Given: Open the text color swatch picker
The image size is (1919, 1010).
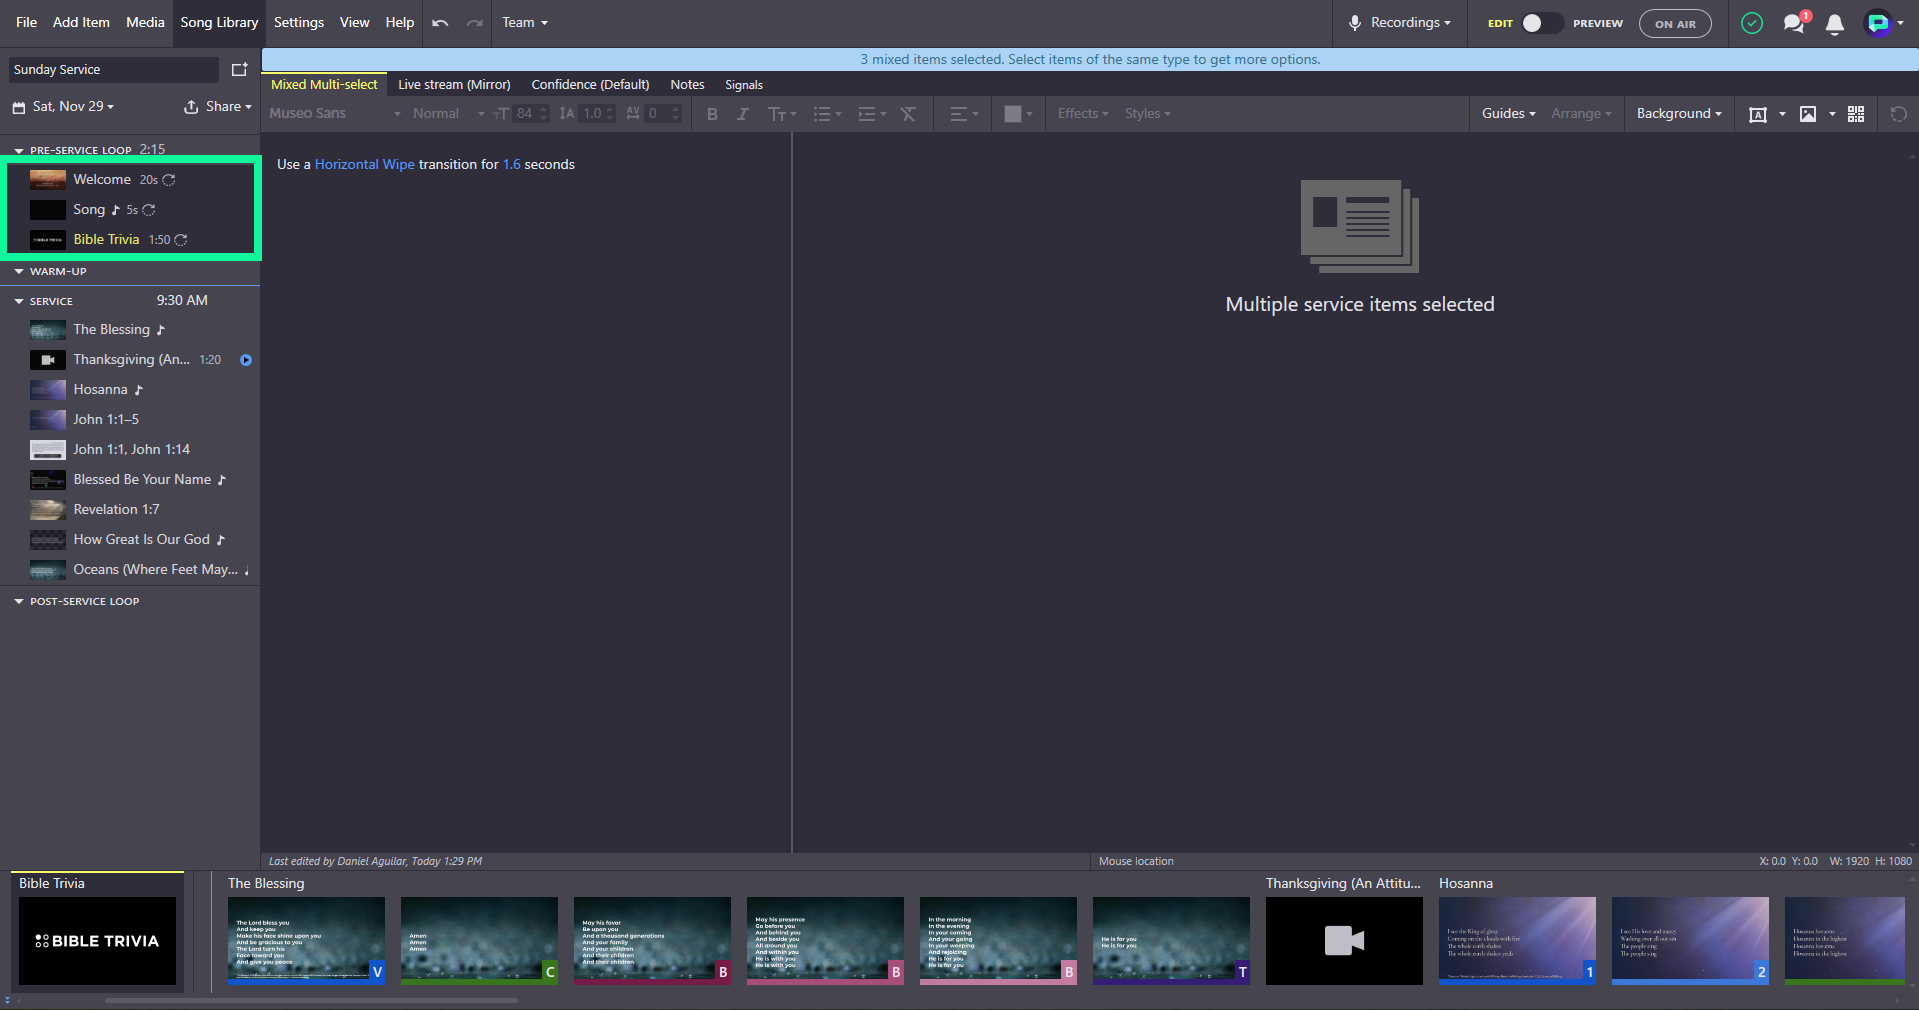Looking at the screenshot, I should tap(1018, 114).
